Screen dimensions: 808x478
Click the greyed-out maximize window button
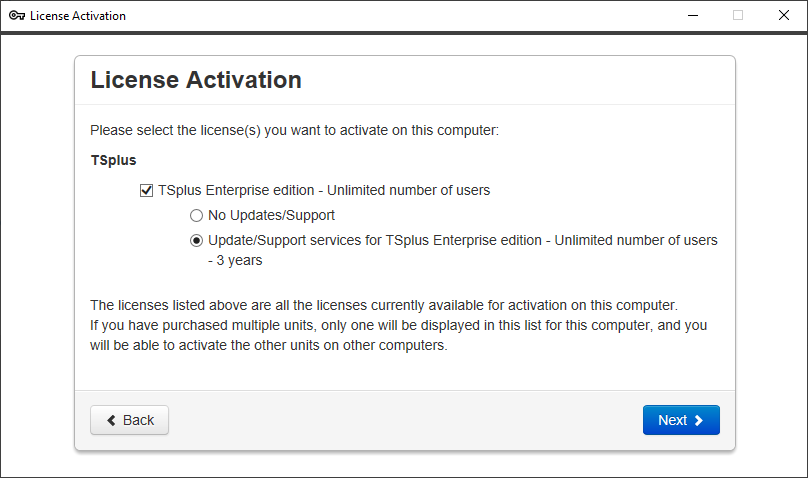tap(738, 16)
